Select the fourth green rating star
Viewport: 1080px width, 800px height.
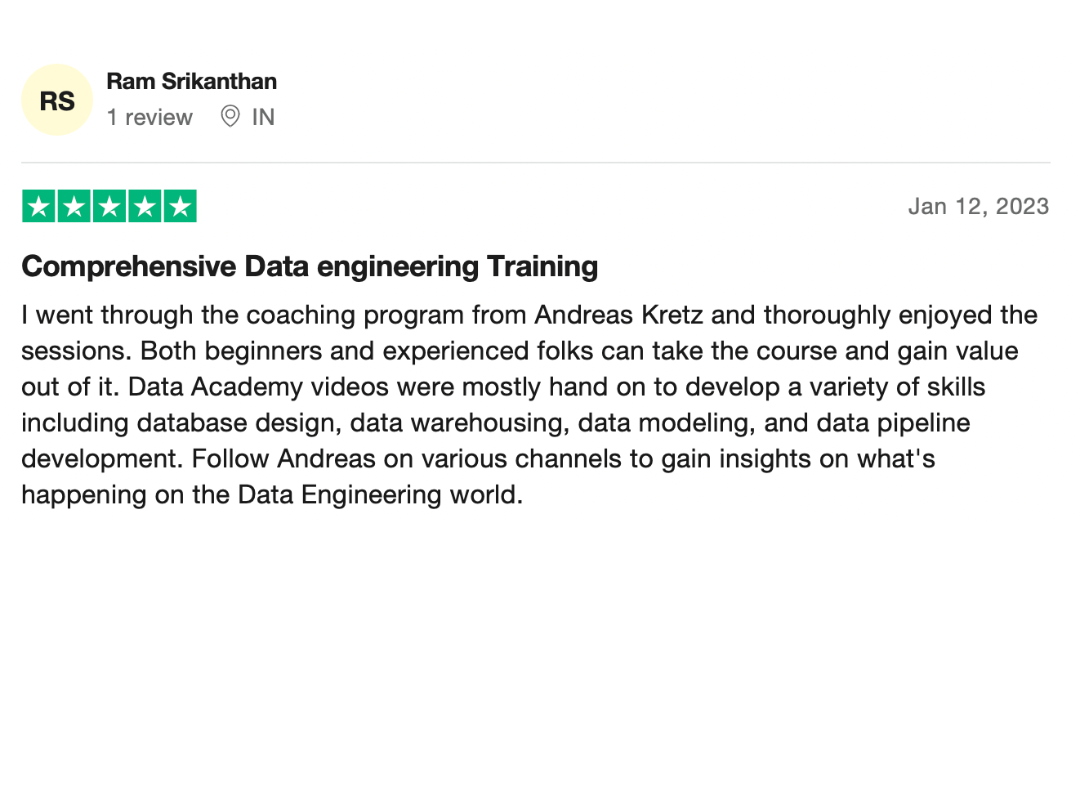coord(145,206)
